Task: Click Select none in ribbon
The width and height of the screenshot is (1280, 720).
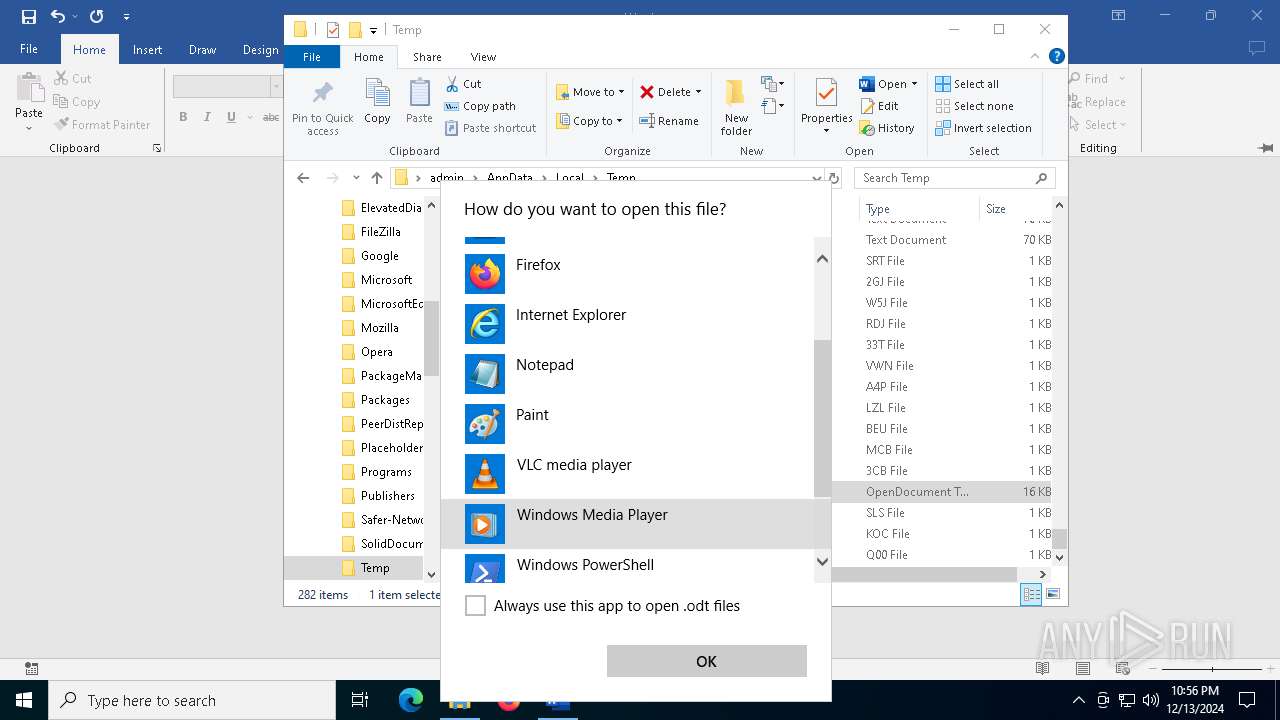Action: tap(974, 106)
